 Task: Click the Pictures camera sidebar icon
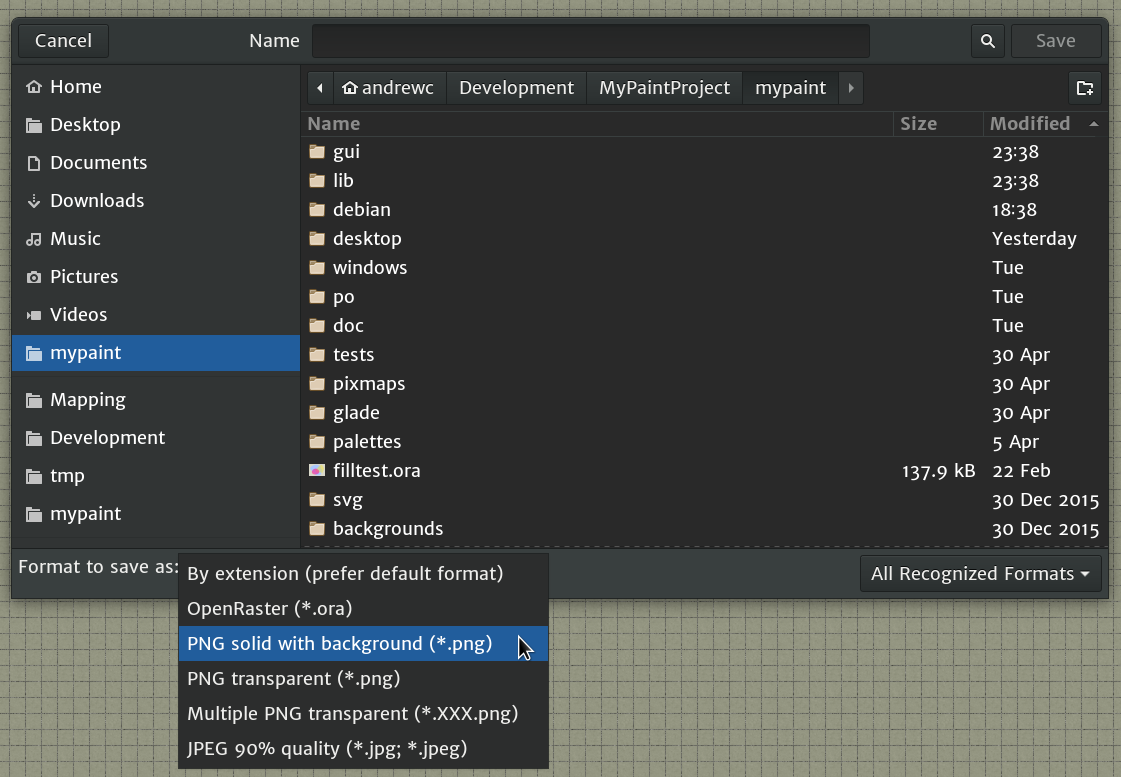click(x=34, y=277)
